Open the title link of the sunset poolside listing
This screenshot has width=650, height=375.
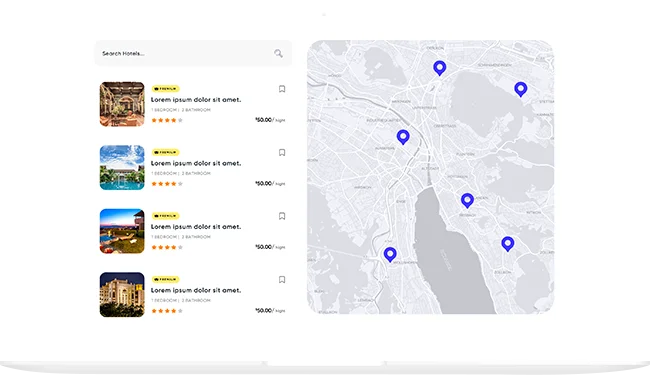tap(196, 227)
